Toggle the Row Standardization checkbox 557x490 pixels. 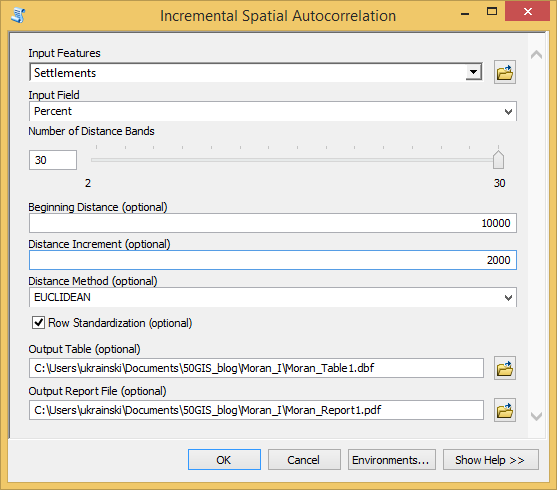[x=38, y=323]
